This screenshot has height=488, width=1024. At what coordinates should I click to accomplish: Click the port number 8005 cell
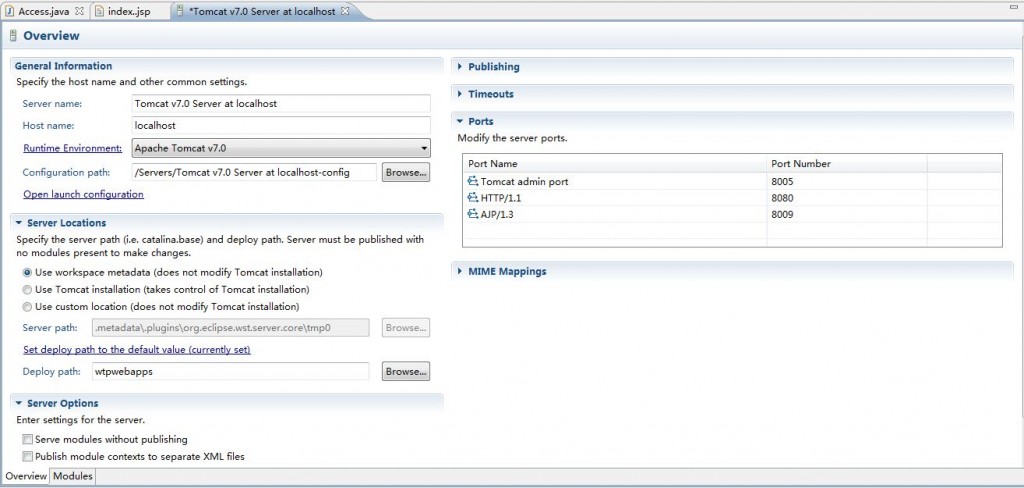tap(846, 182)
